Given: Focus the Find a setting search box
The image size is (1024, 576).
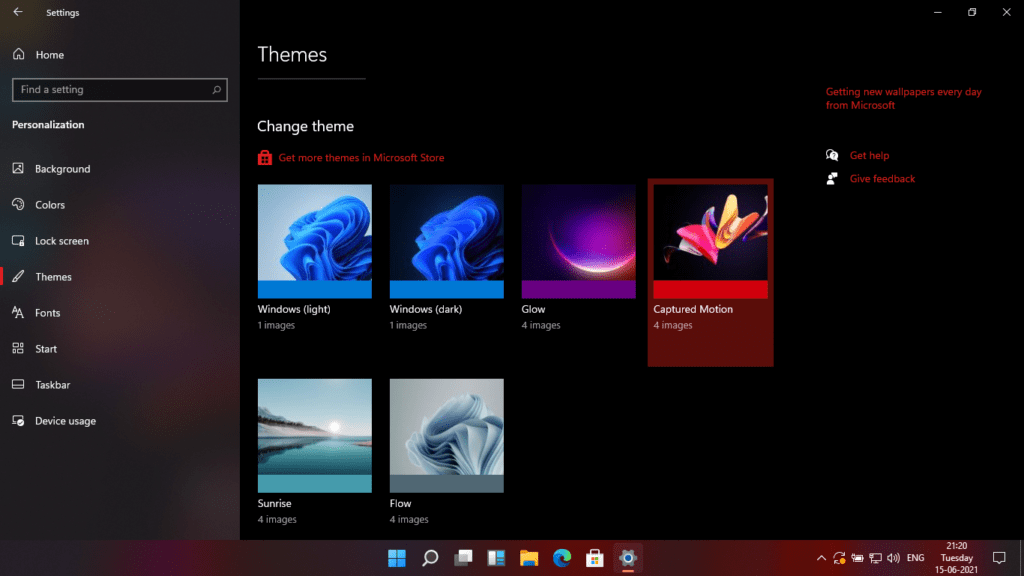Looking at the screenshot, I should point(120,89).
